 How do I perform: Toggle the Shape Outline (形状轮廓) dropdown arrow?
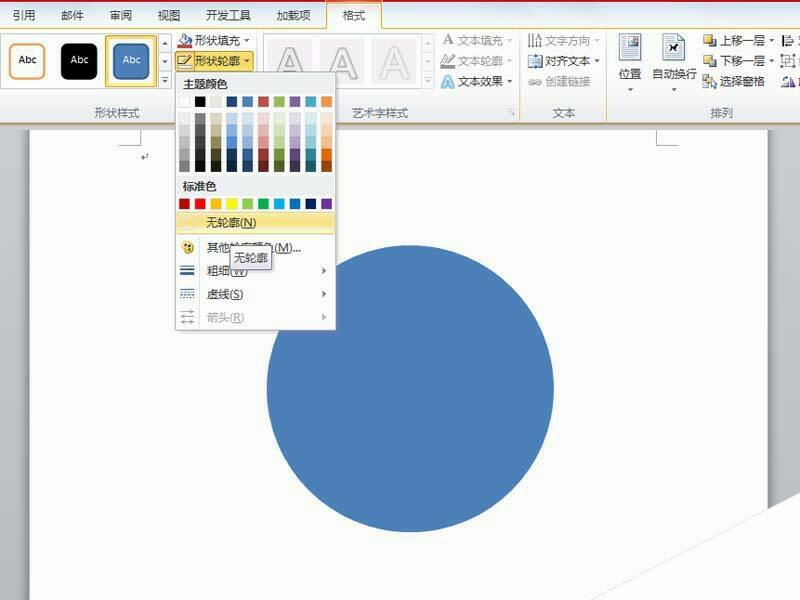pos(247,61)
